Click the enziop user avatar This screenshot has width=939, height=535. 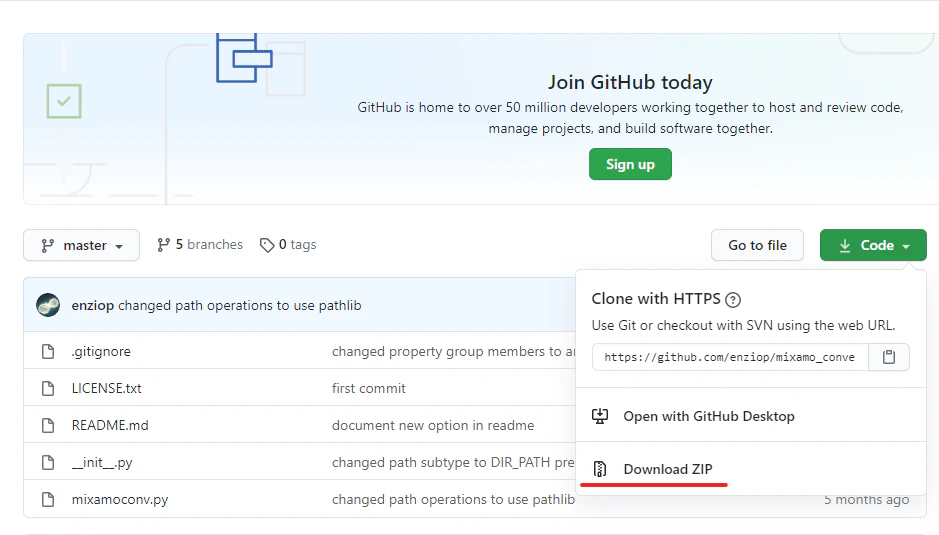(x=48, y=305)
